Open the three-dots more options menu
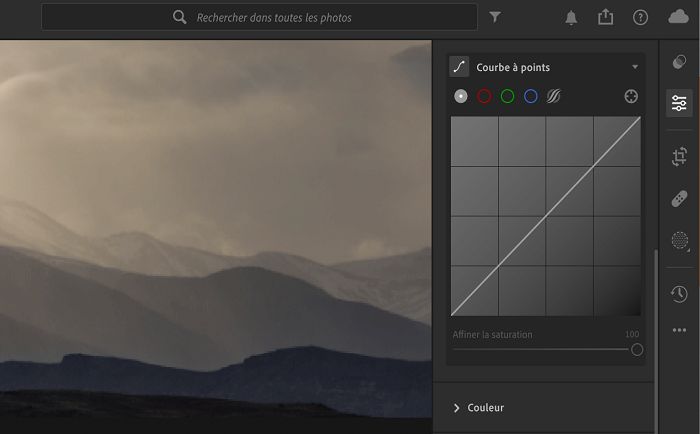This screenshot has height=434, width=700. (x=679, y=330)
